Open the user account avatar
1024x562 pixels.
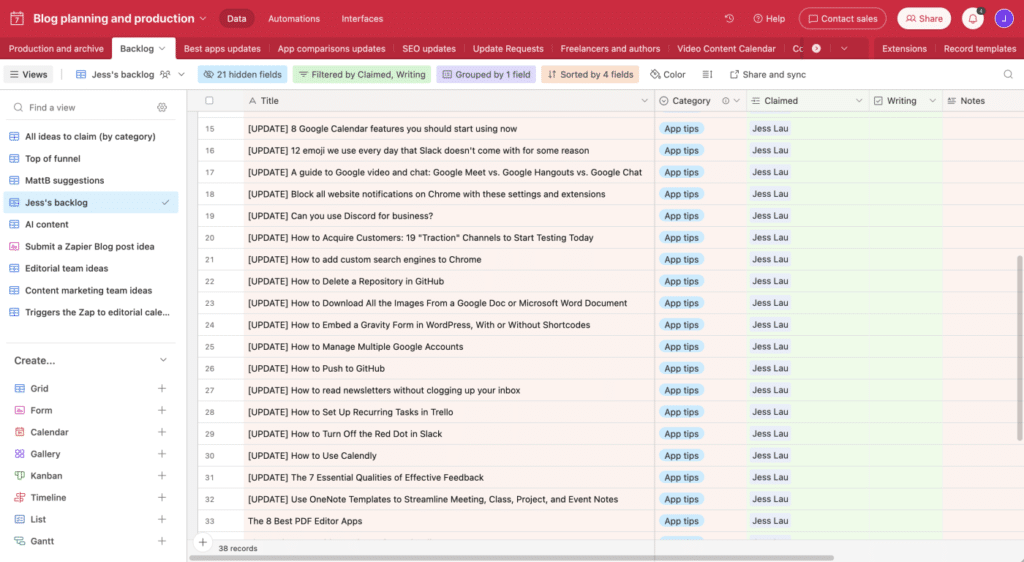click(1004, 18)
